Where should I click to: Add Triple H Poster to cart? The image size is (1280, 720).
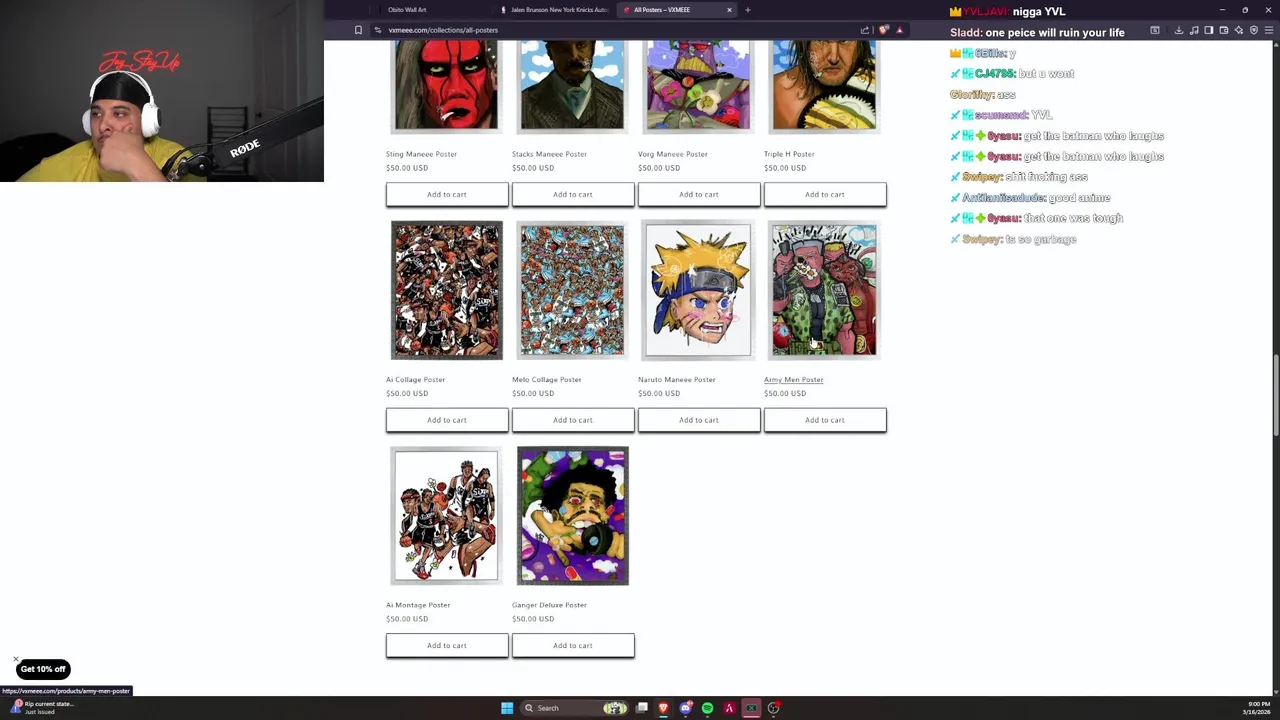coord(825,194)
